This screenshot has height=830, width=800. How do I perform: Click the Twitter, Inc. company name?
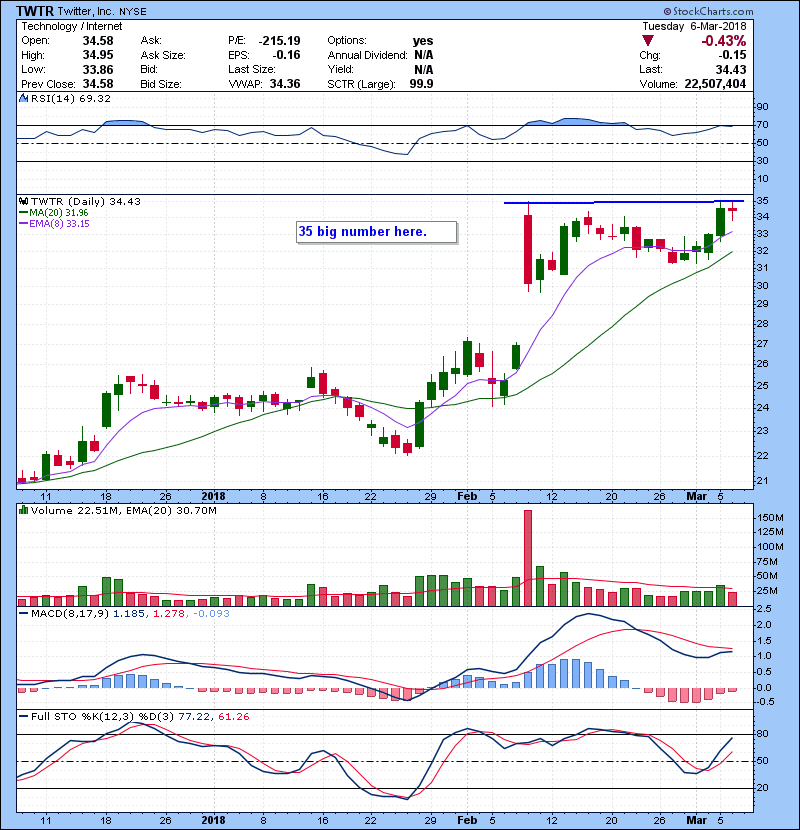pyautogui.click(x=86, y=11)
